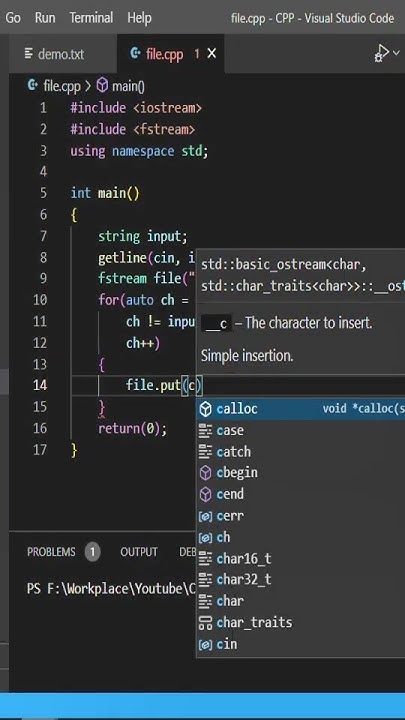Click the main() cube icon in breadcrumb
The image size is (405, 720).
pos(102,85)
